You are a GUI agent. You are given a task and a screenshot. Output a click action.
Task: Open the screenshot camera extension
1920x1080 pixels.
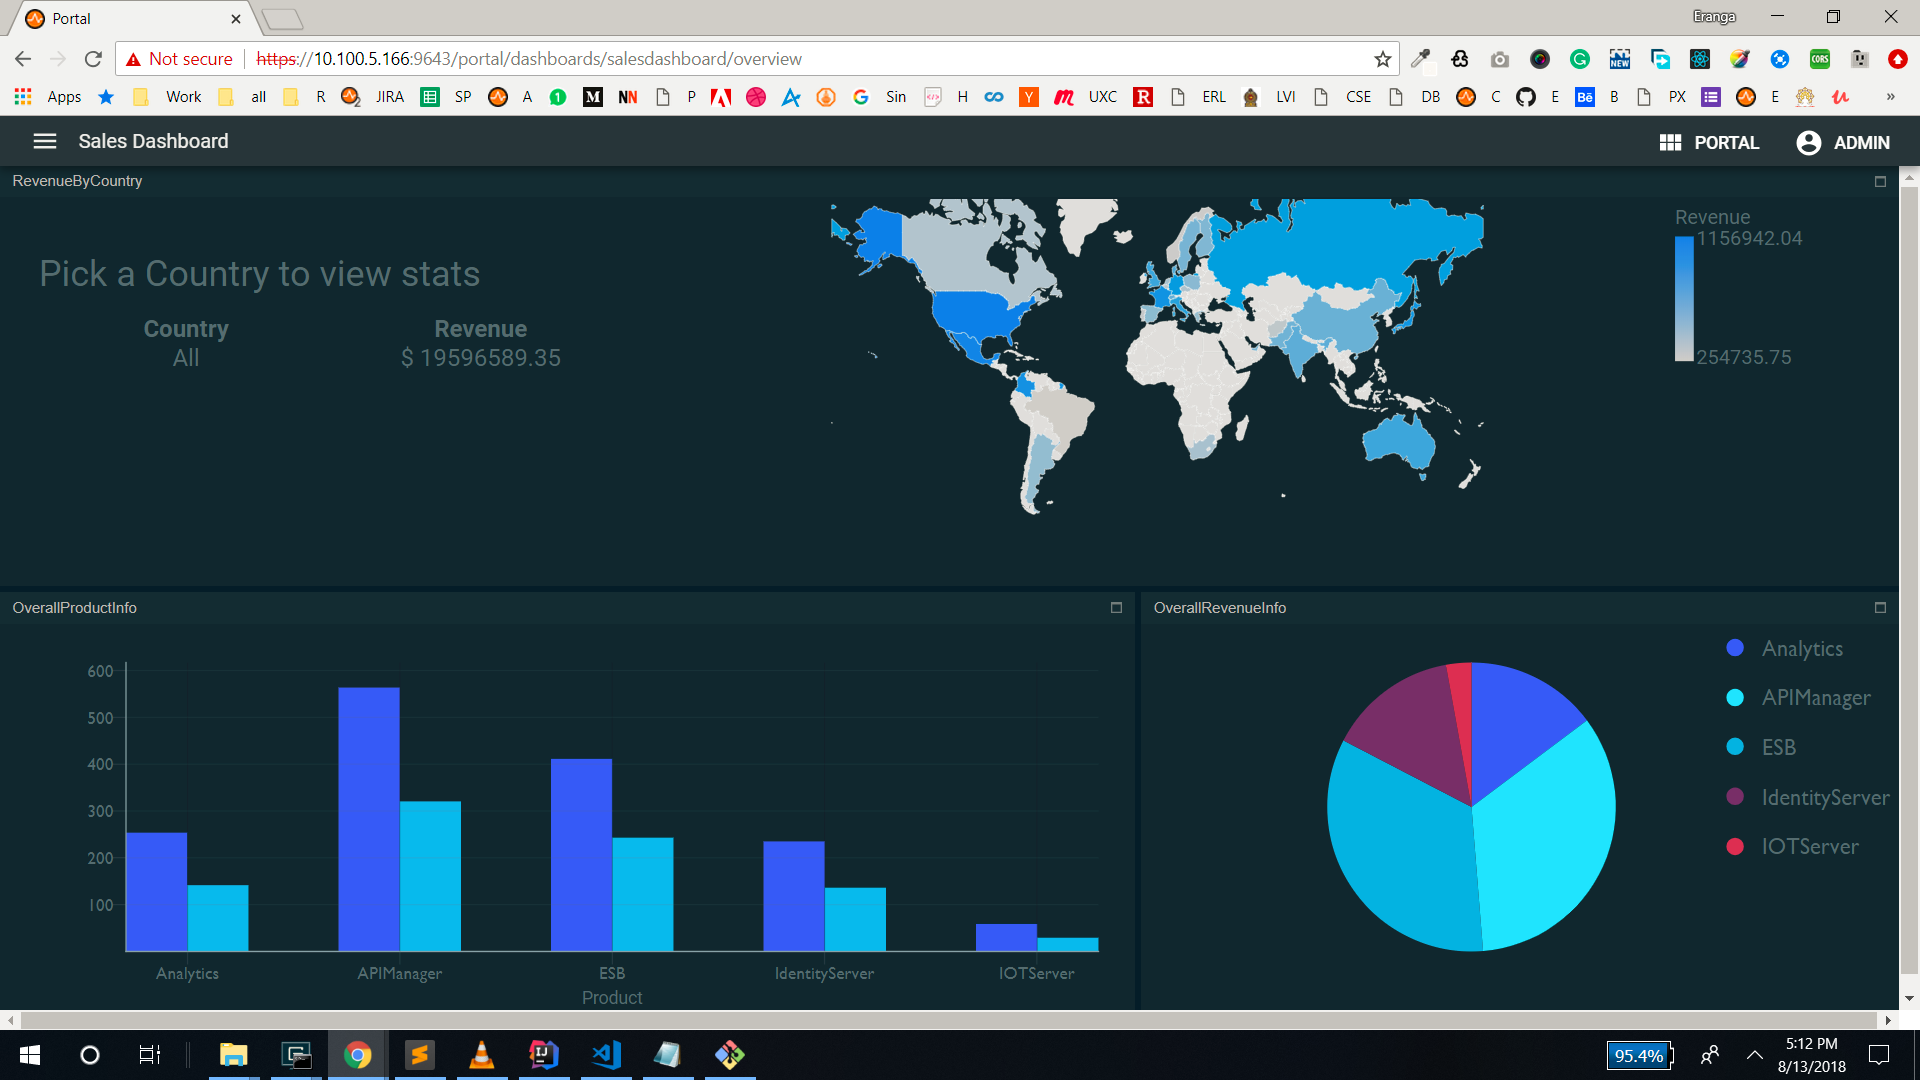(1499, 59)
